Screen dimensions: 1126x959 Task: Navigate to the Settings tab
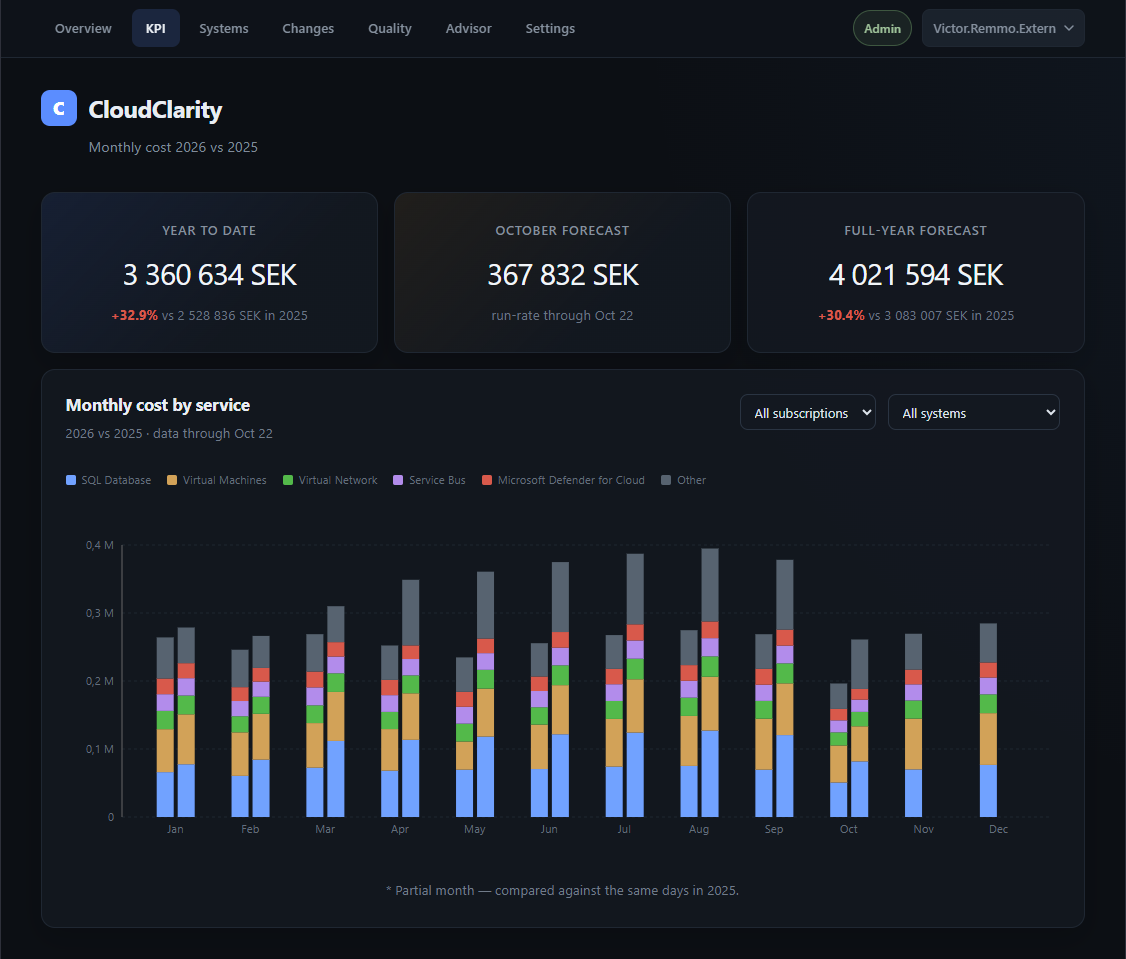pos(550,29)
